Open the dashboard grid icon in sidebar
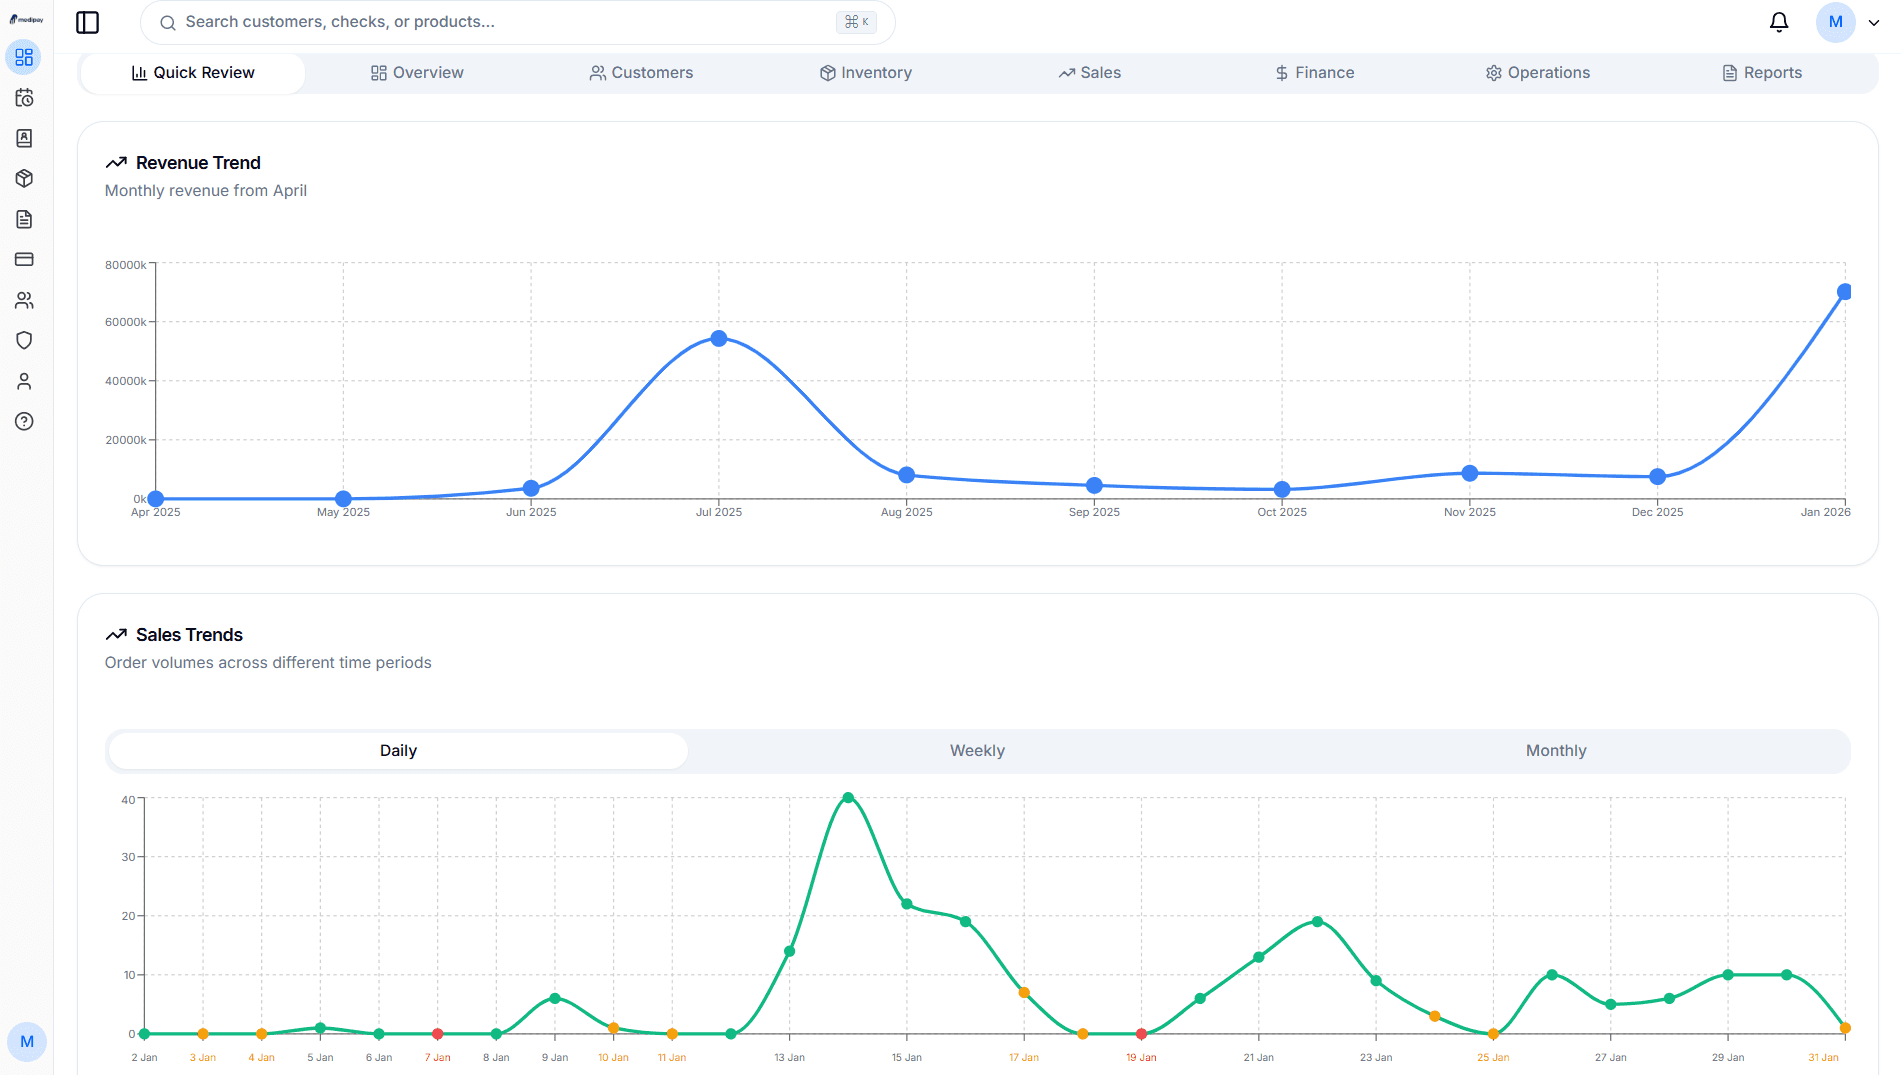Viewport: 1901px width, 1075px height. [24, 57]
